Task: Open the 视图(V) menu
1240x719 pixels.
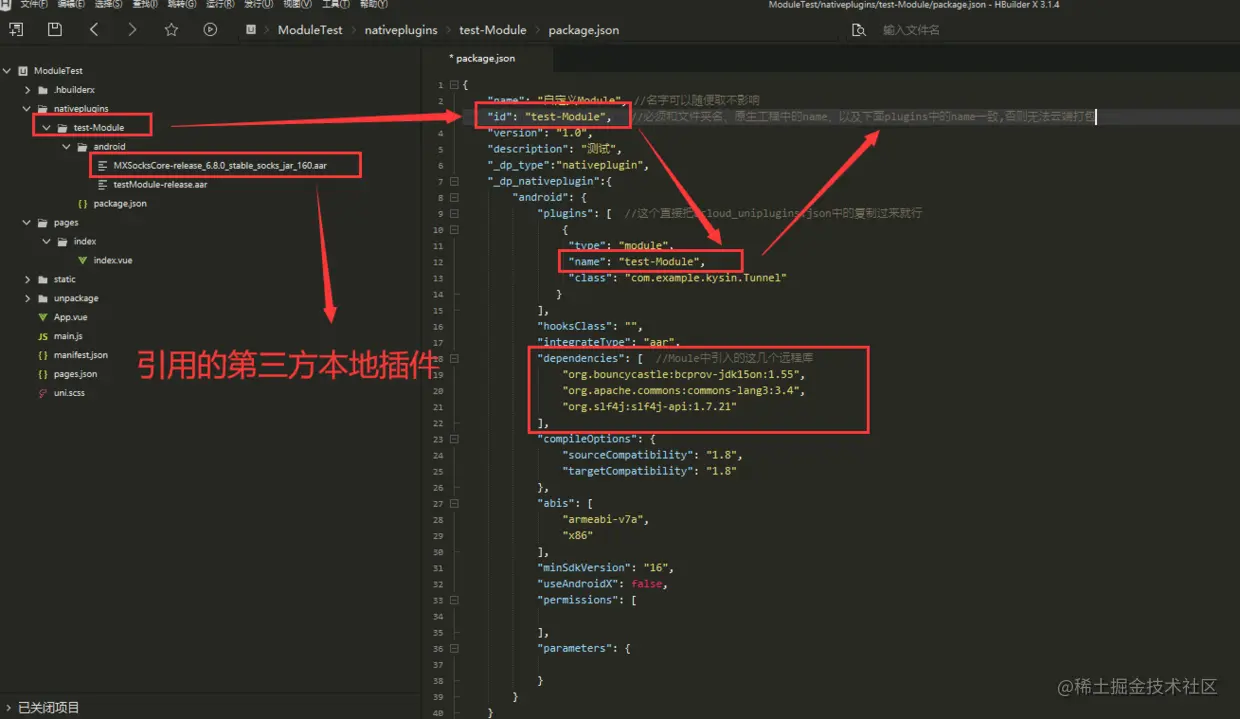Action: (296, 5)
